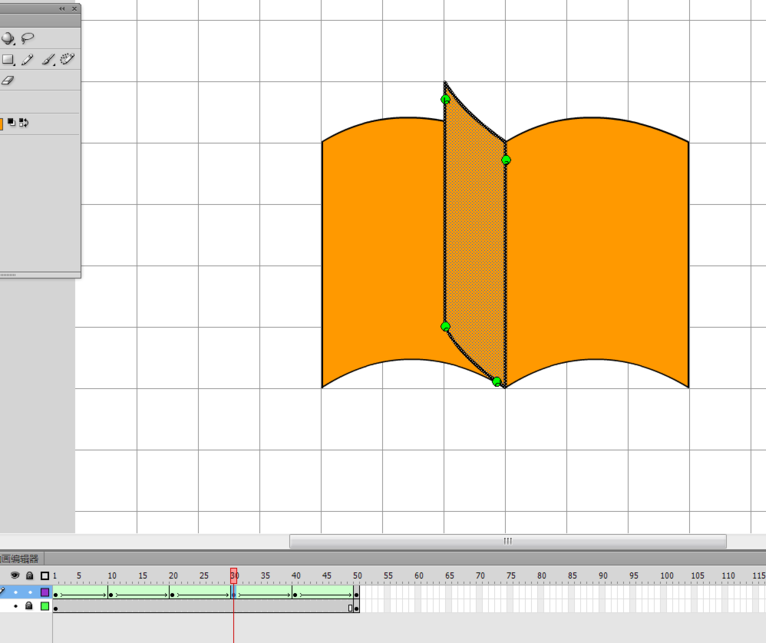The image size is (766, 643).
Task: Open the orange fill color swatch
Action: [x=1, y=124]
